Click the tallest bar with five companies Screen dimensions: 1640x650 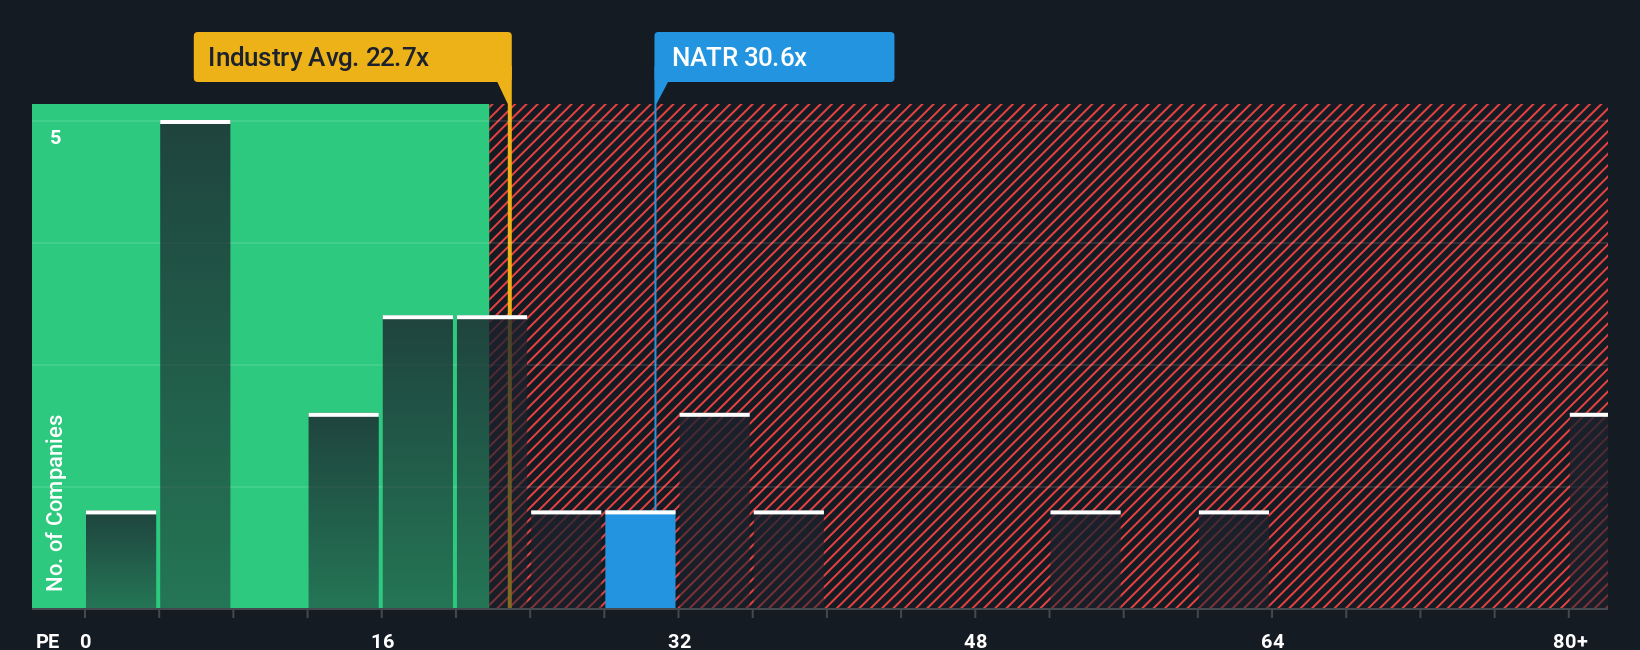(x=195, y=364)
